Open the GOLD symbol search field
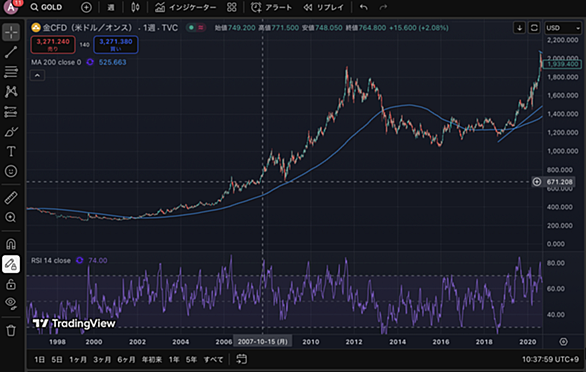The image size is (586, 372). pos(46,7)
